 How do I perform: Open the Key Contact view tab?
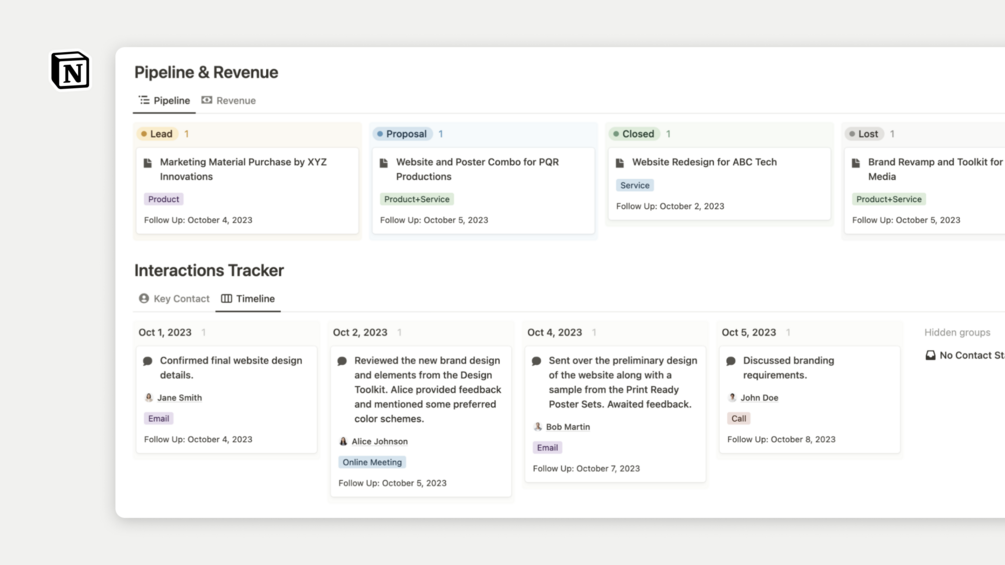point(174,299)
